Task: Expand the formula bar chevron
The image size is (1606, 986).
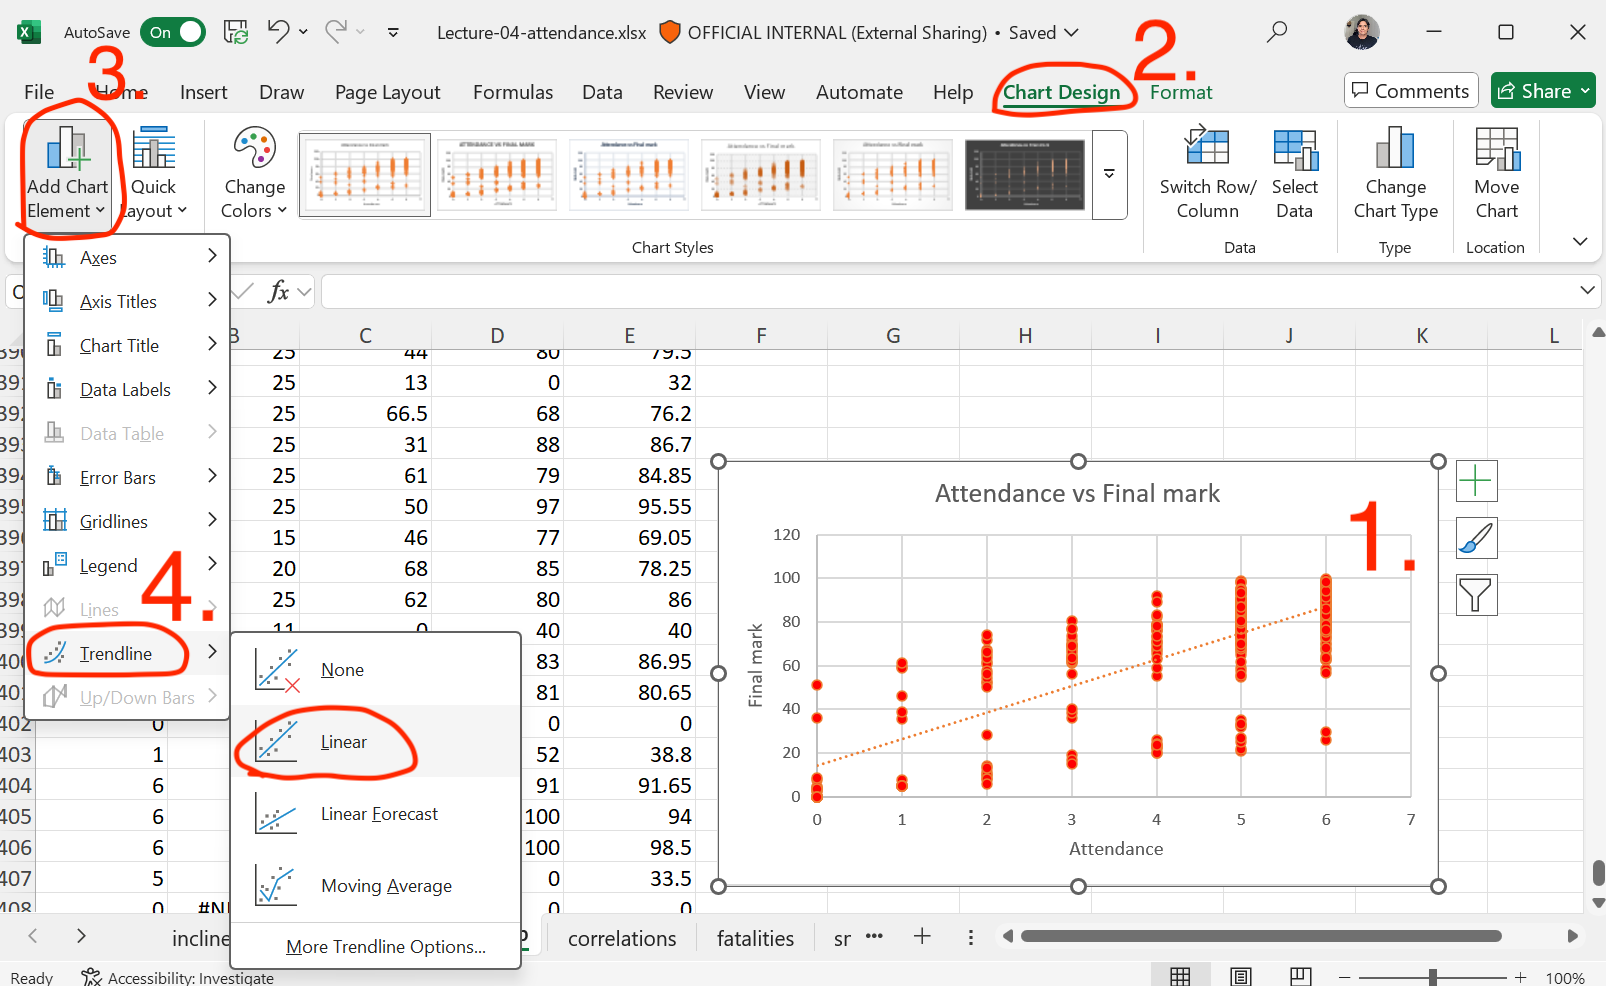Action: point(1587,290)
